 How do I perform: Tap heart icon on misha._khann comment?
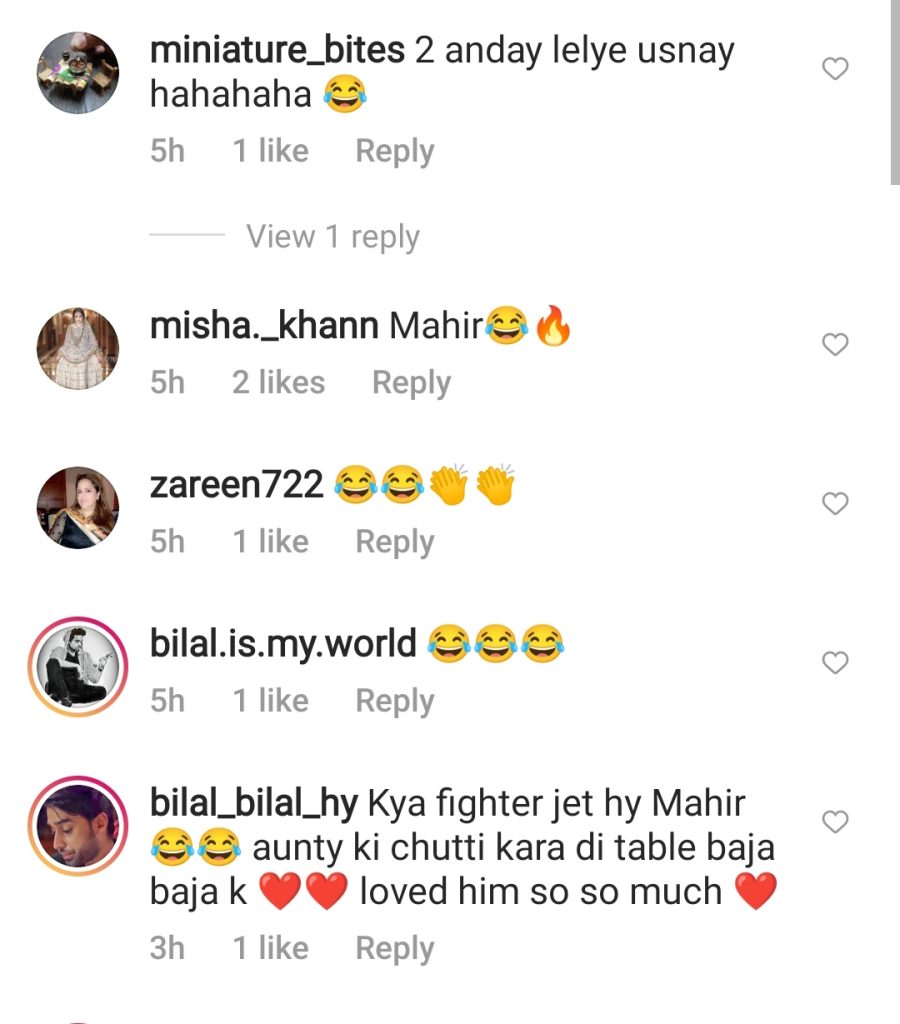835,344
